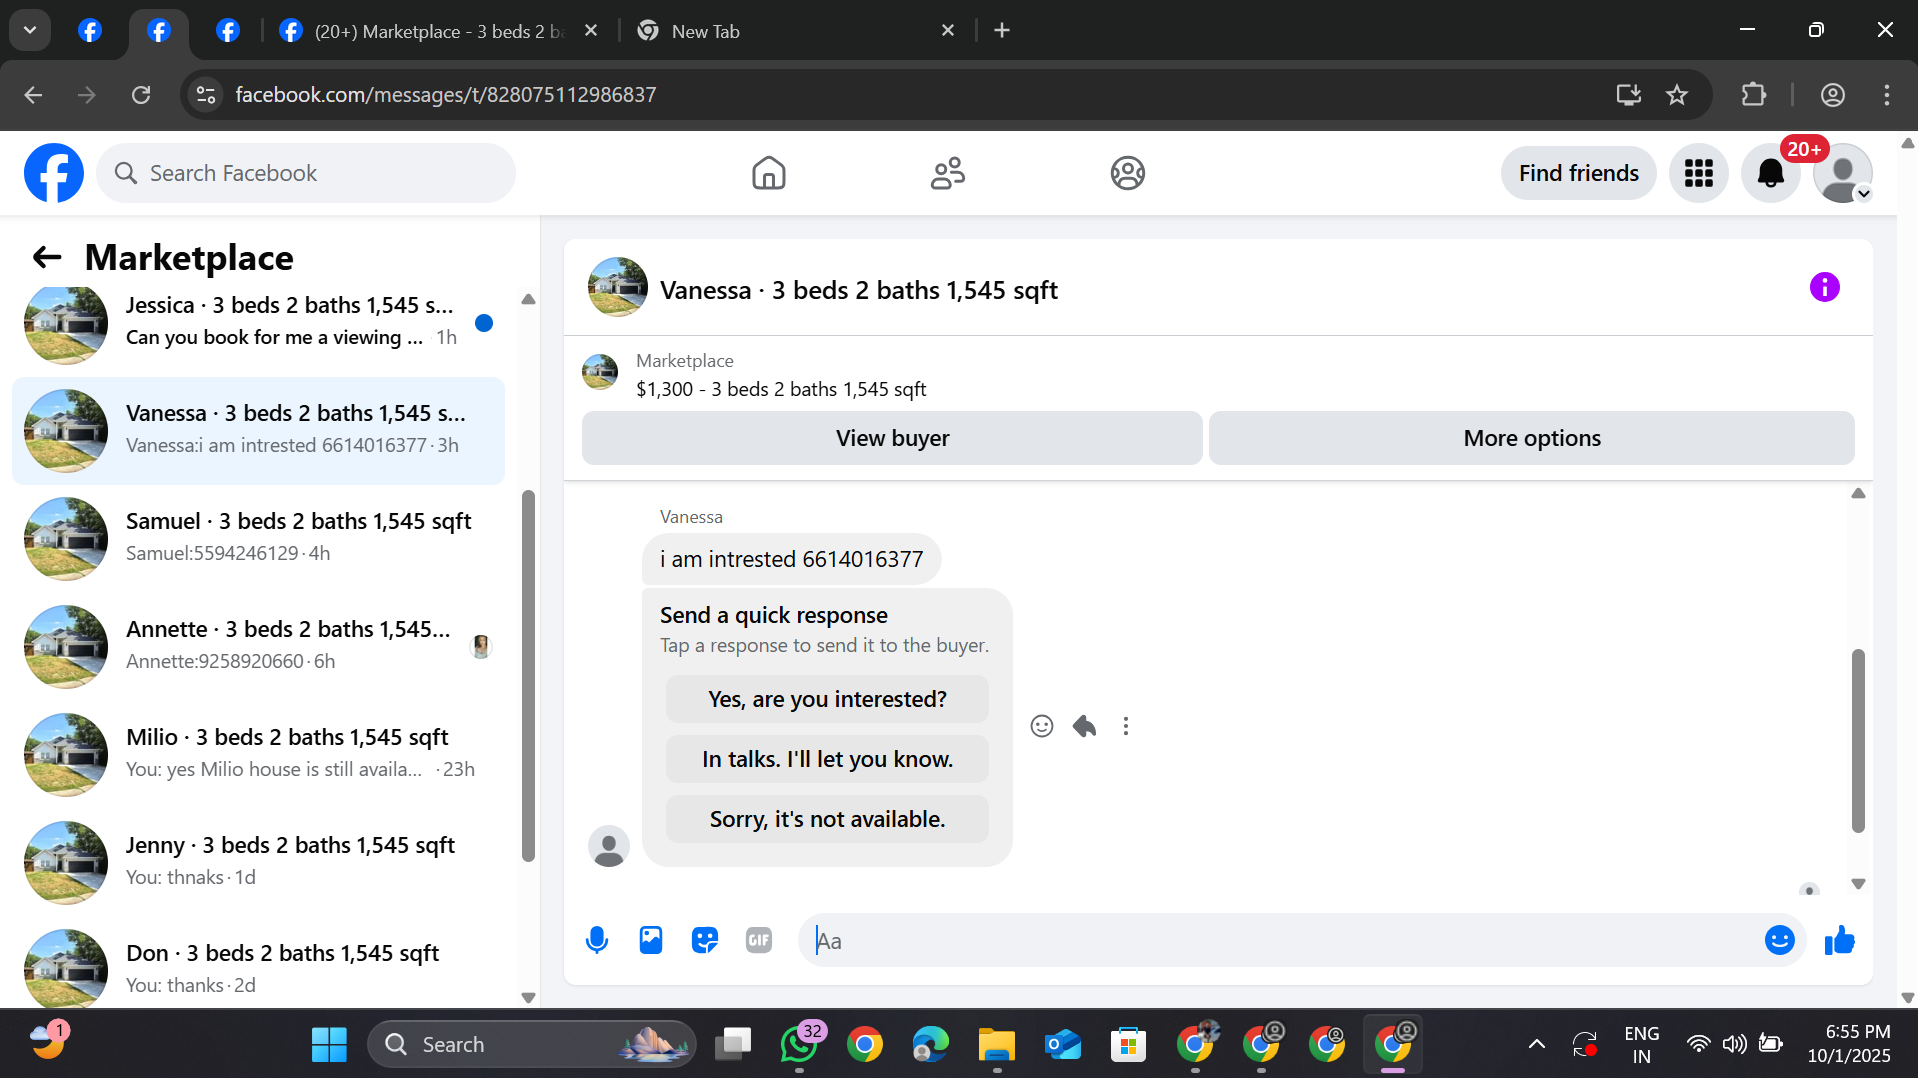Viewport: 1918px width, 1078px height.
Task: Close the Marketplace browser tab
Action: coord(591,31)
